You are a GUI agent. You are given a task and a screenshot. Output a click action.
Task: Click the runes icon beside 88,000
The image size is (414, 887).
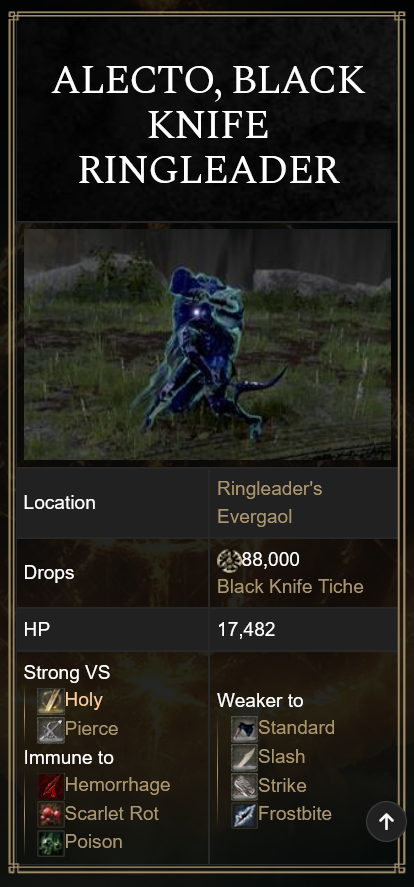click(x=229, y=560)
